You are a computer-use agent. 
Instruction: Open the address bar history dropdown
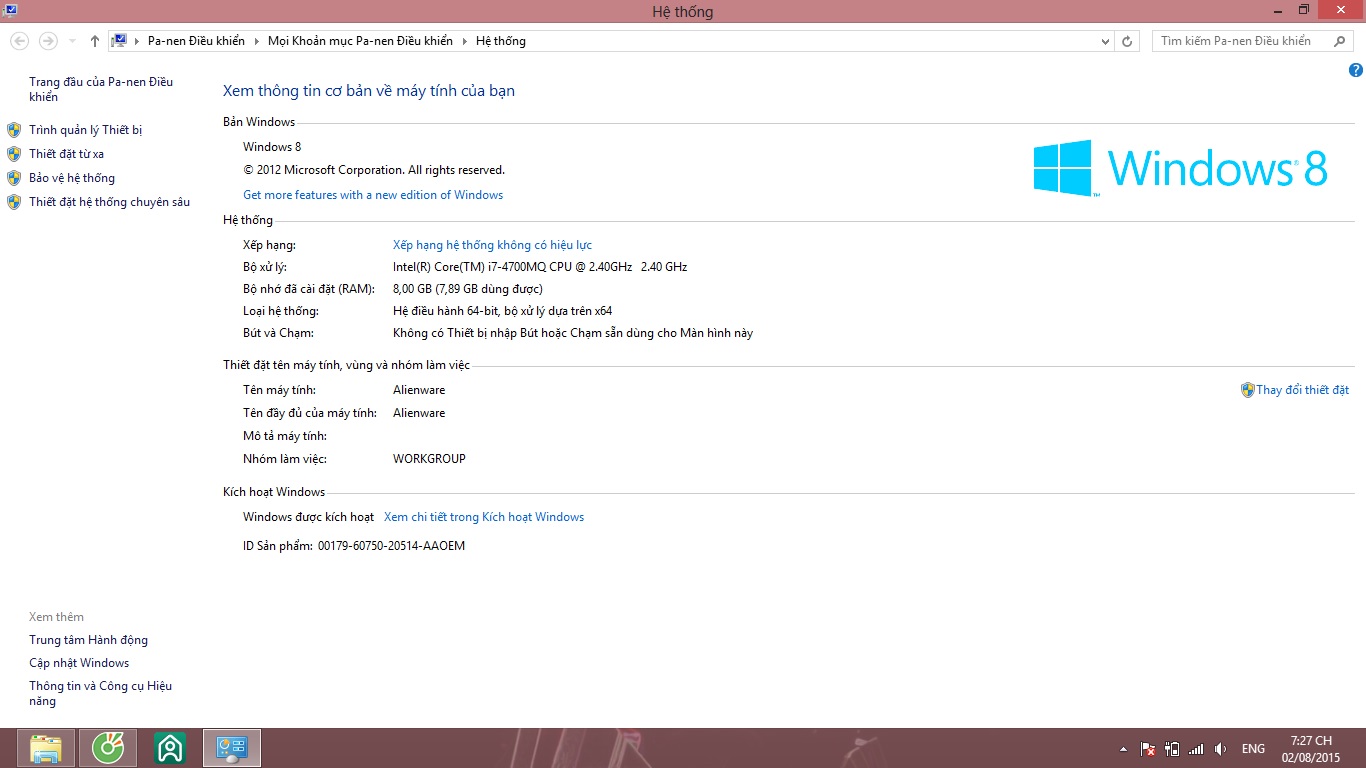coord(1105,41)
